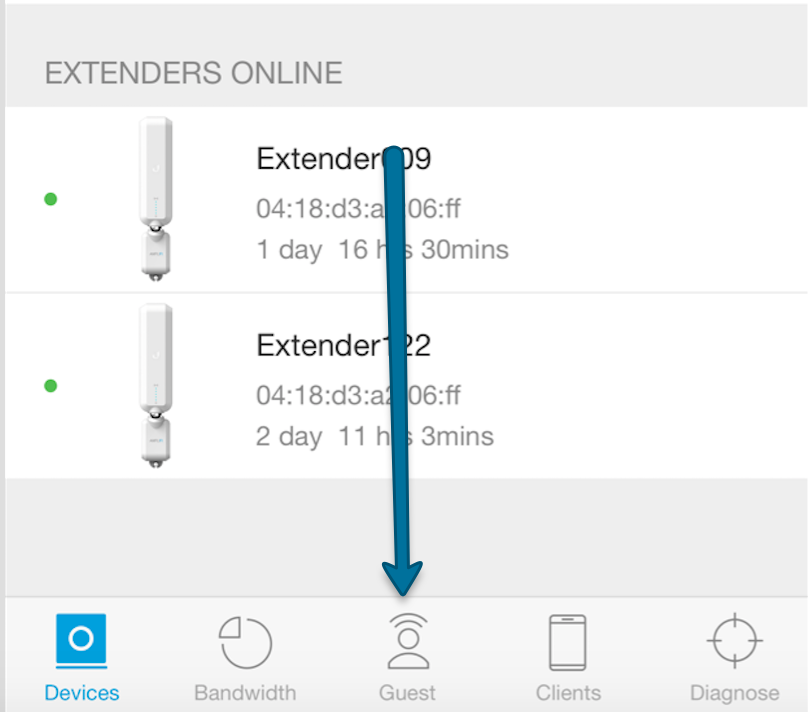Open the Bandwidth pie chart icon
The width and height of the screenshot is (808, 712).
[x=245, y=641]
